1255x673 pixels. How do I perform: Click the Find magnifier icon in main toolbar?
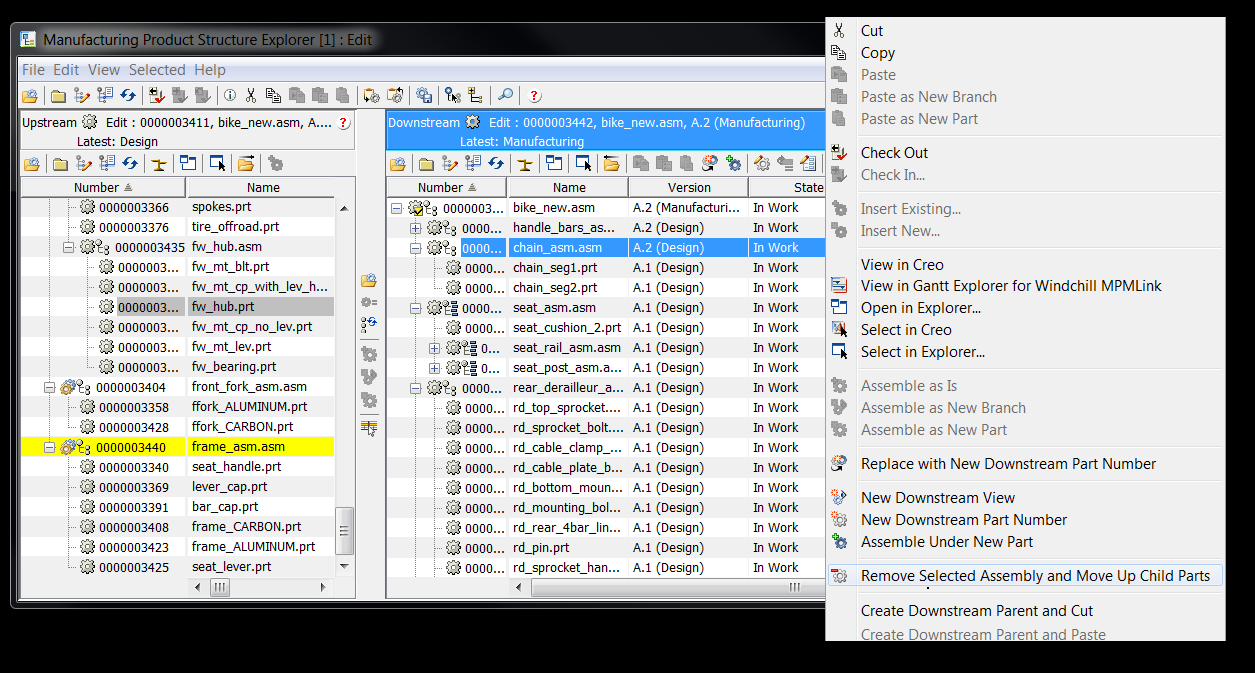coord(506,96)
